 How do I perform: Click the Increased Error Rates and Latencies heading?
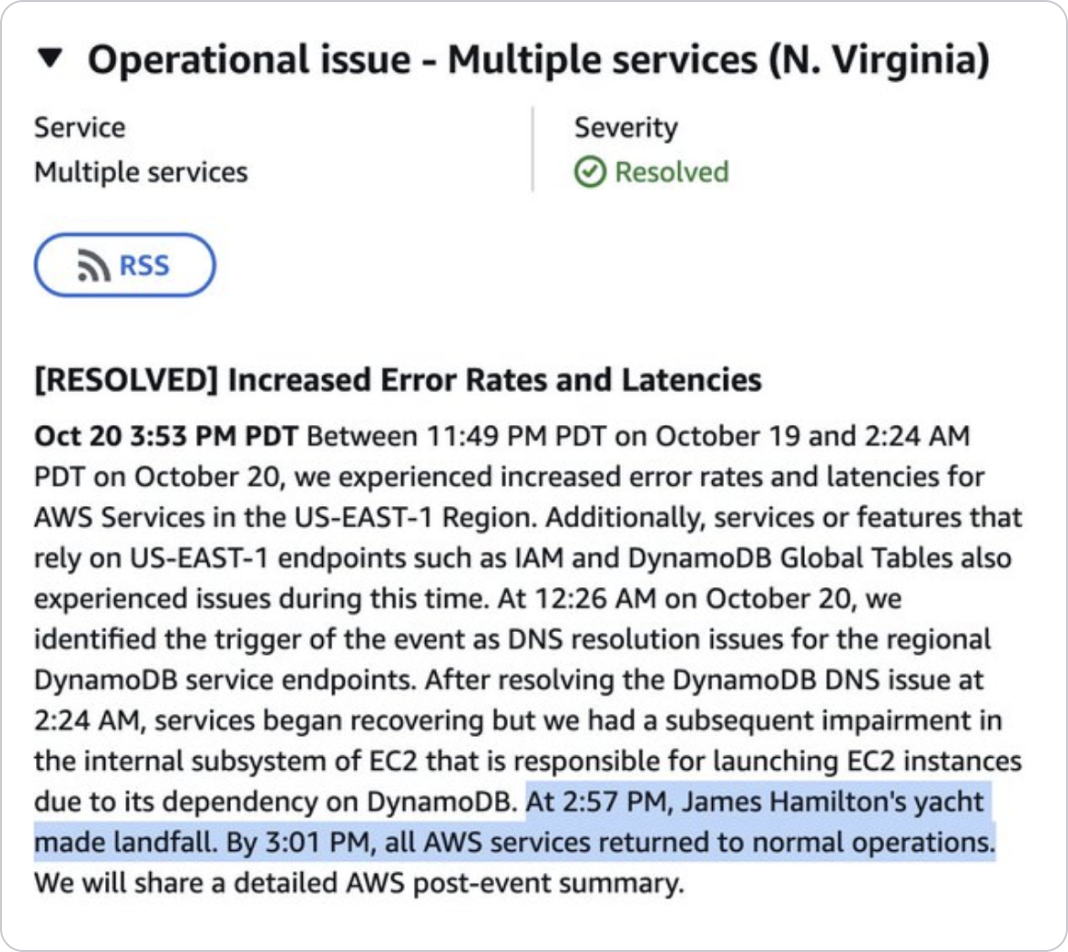point(397,380)
